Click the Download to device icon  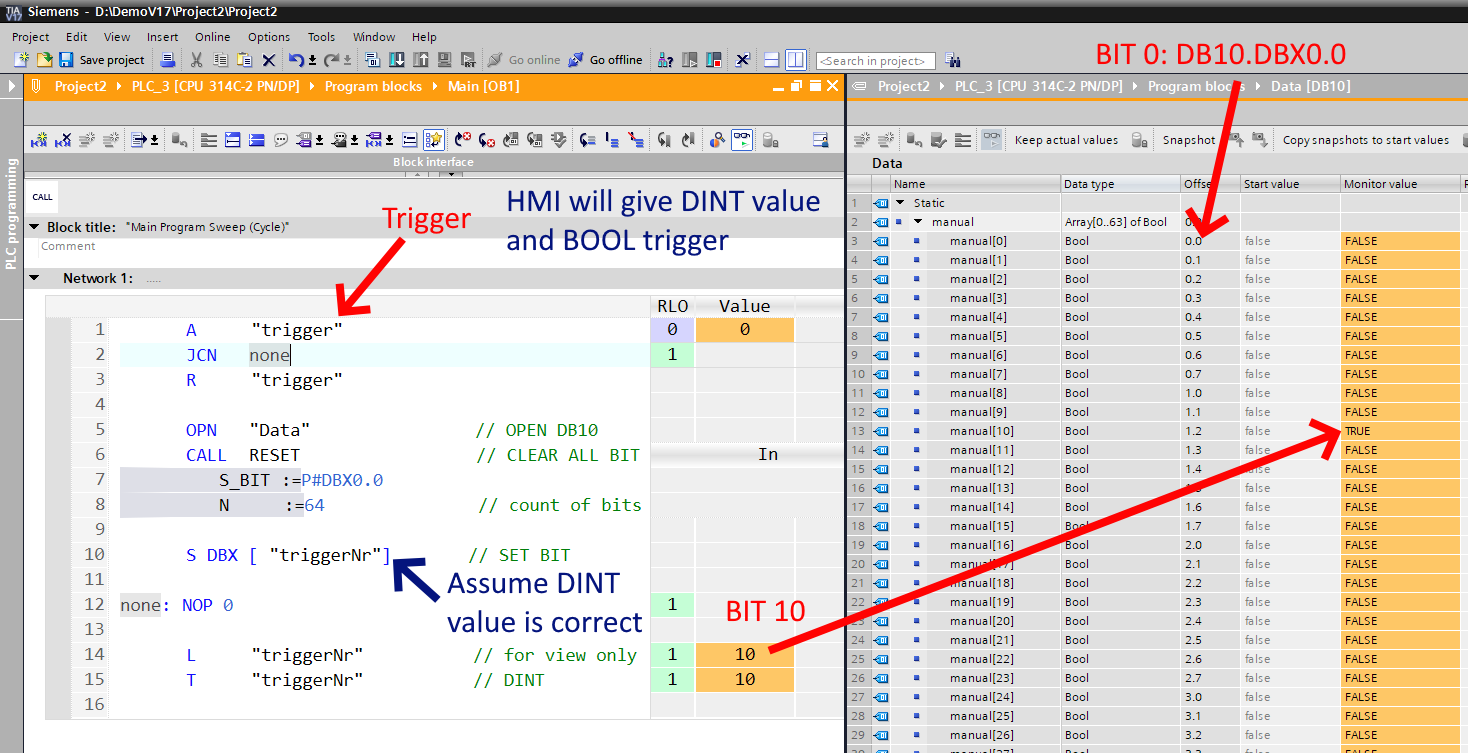click(x=397, y=60)
